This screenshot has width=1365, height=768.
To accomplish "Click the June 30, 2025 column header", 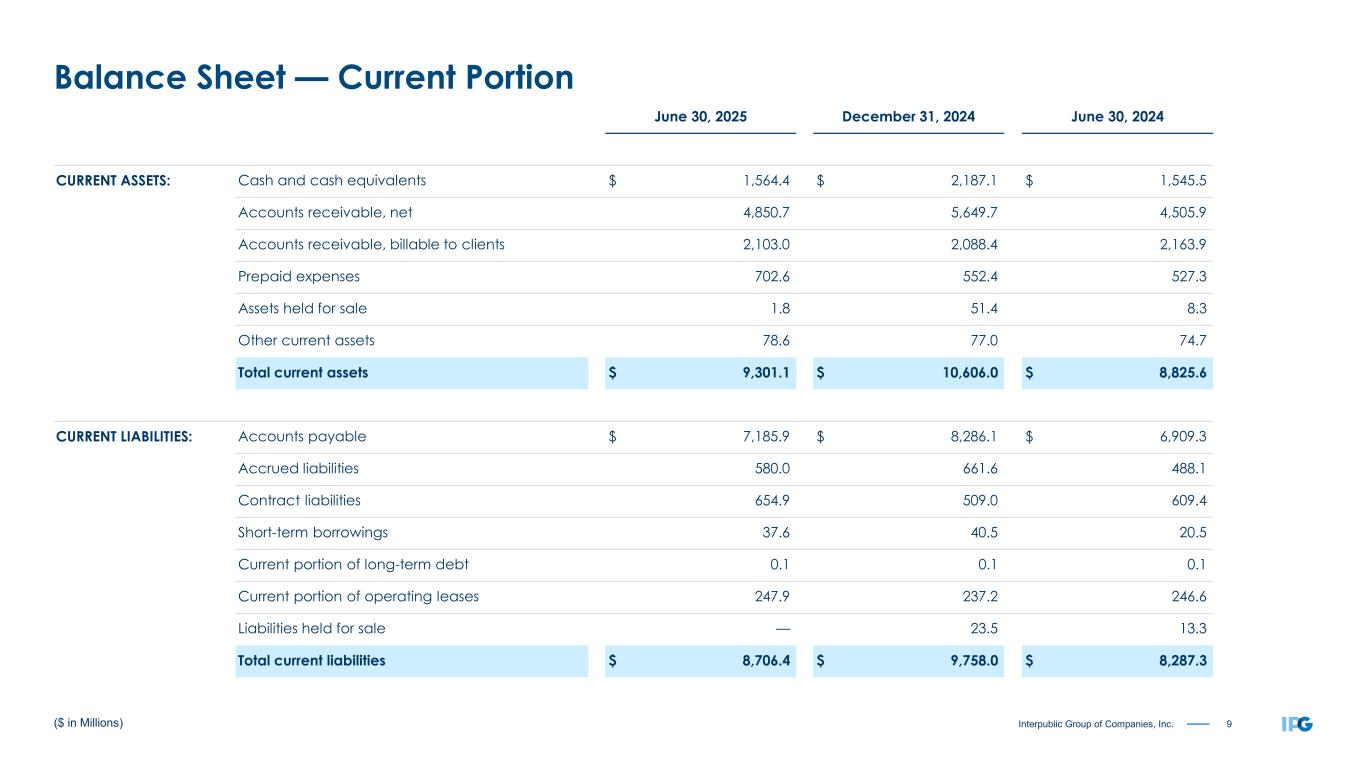I will point(700,117).
